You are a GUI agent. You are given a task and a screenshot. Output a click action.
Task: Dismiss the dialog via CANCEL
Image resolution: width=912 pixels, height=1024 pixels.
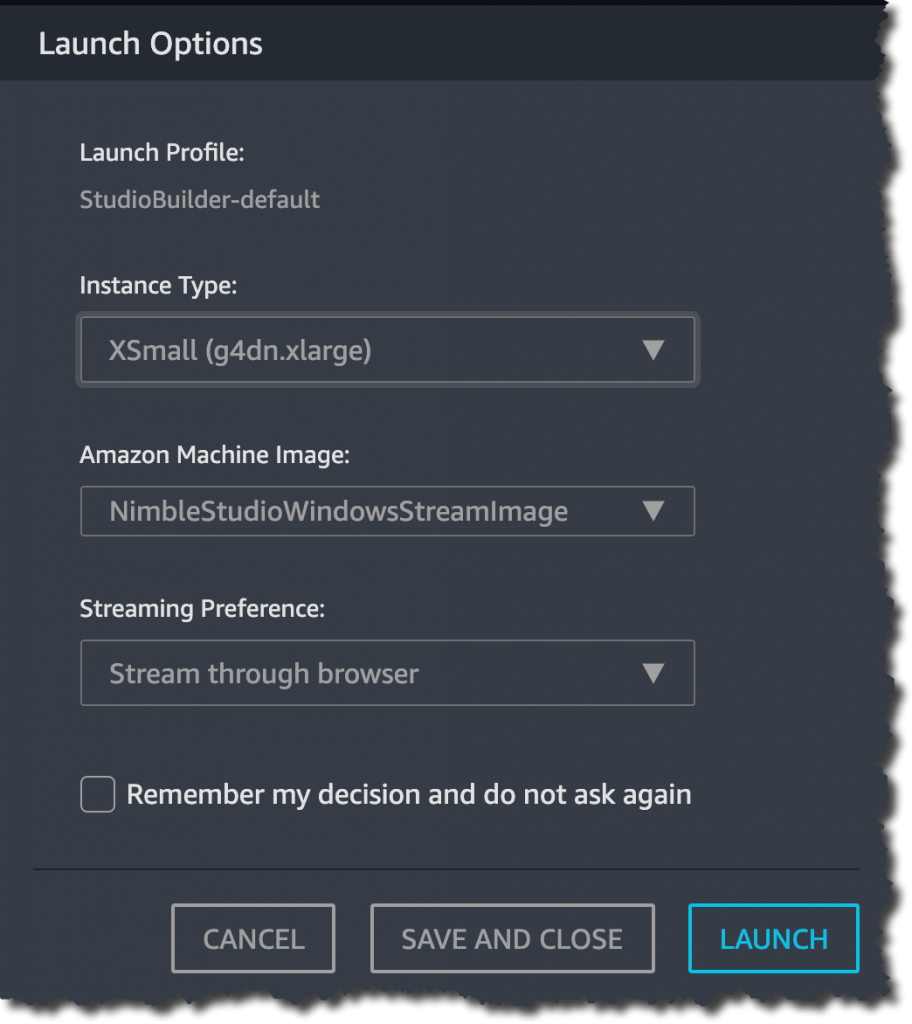pos(253,938)
